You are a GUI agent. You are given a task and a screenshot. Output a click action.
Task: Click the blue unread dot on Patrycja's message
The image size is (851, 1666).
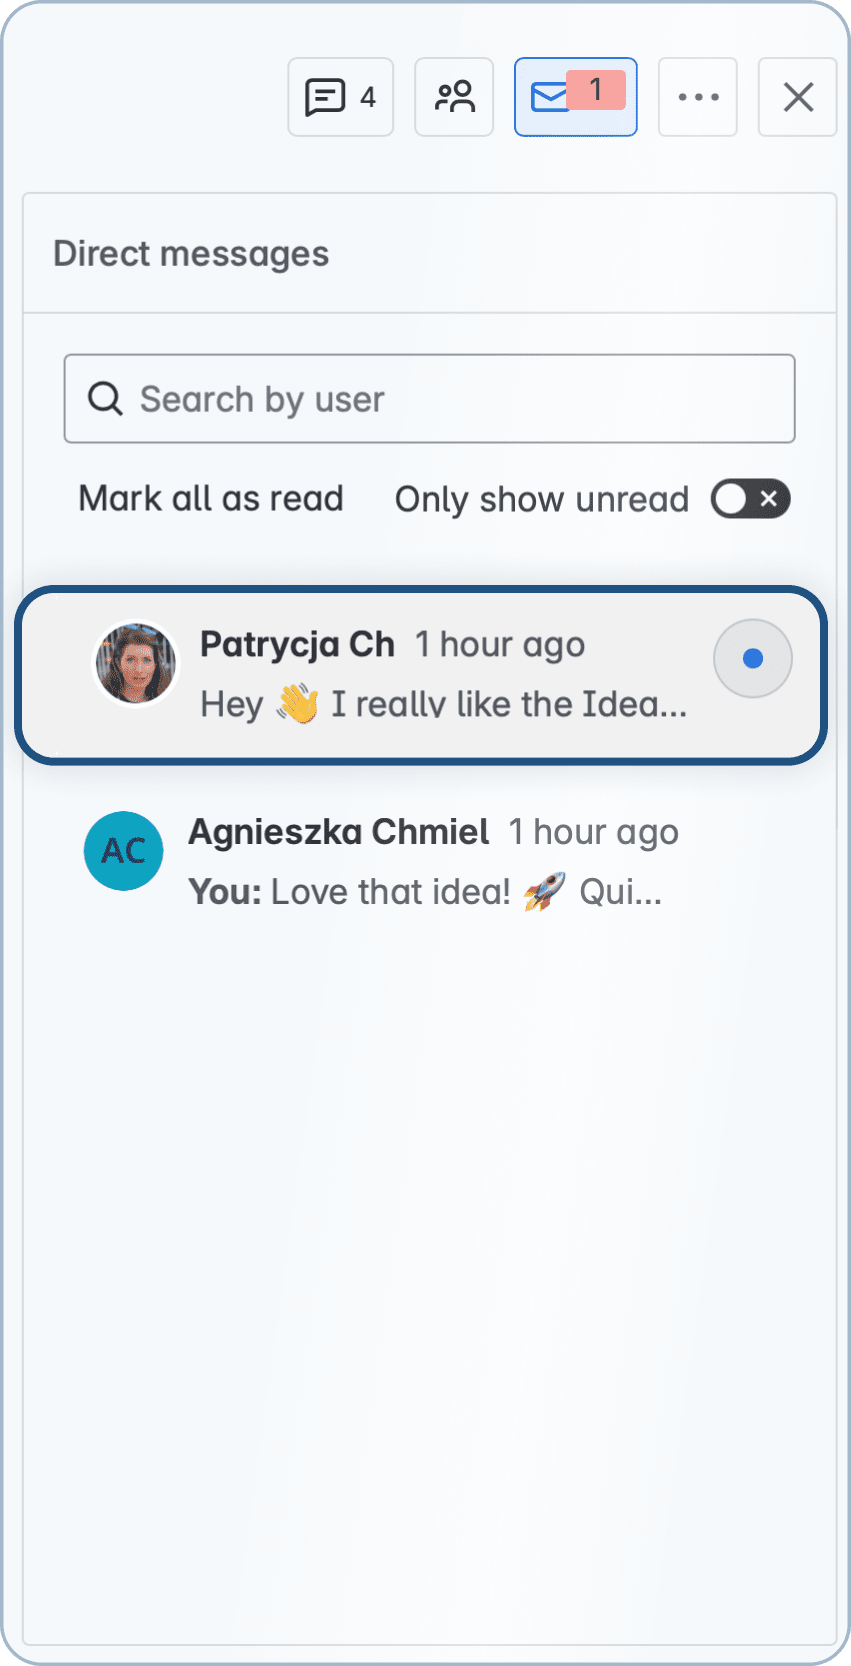753,659
